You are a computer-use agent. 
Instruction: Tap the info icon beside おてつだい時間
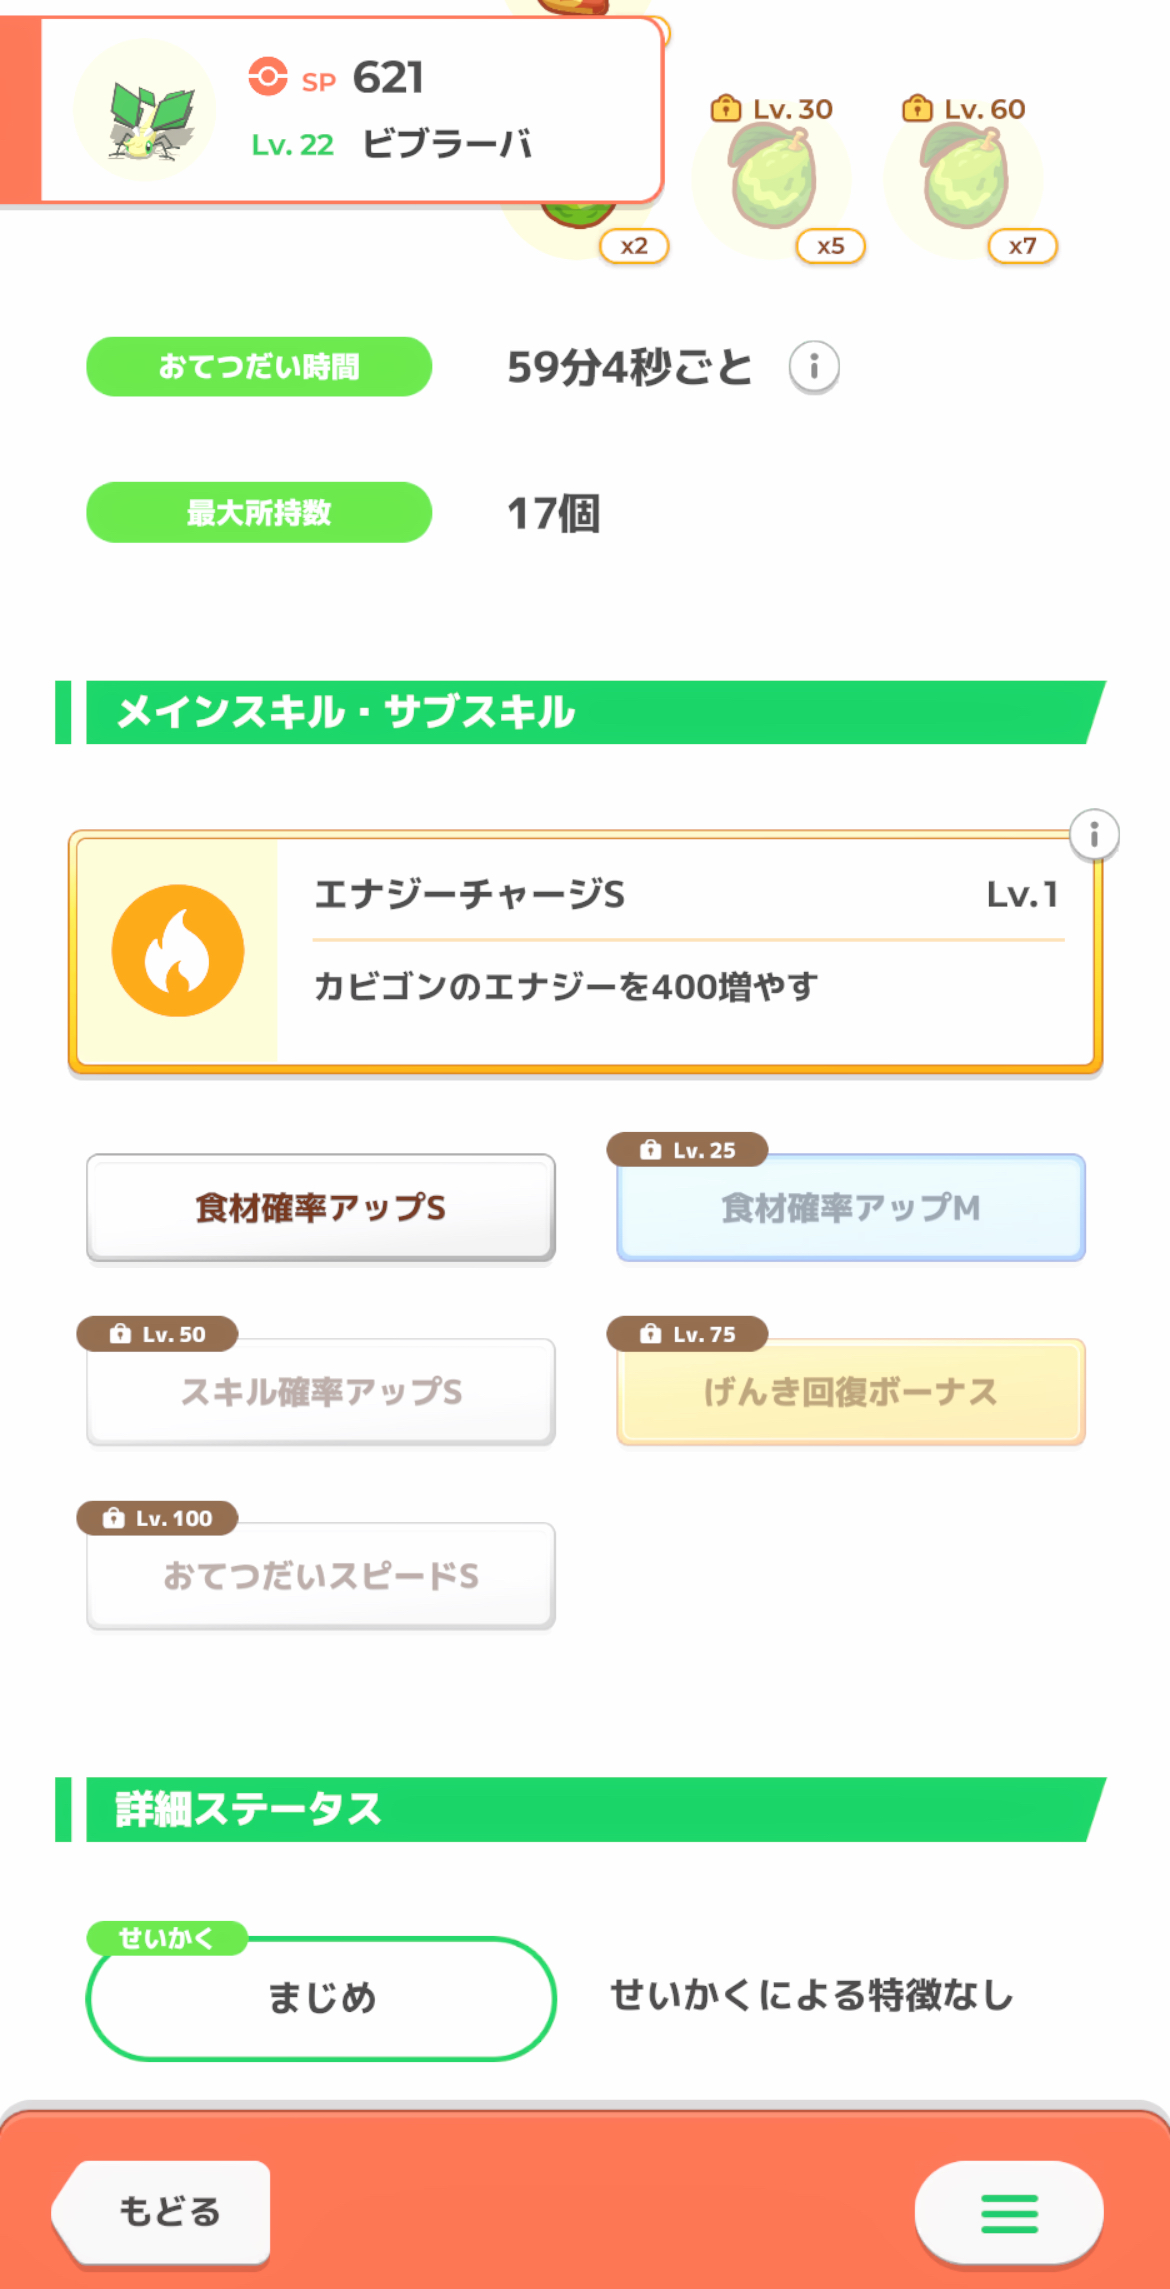pyautogui.click(x=814, y=367)
